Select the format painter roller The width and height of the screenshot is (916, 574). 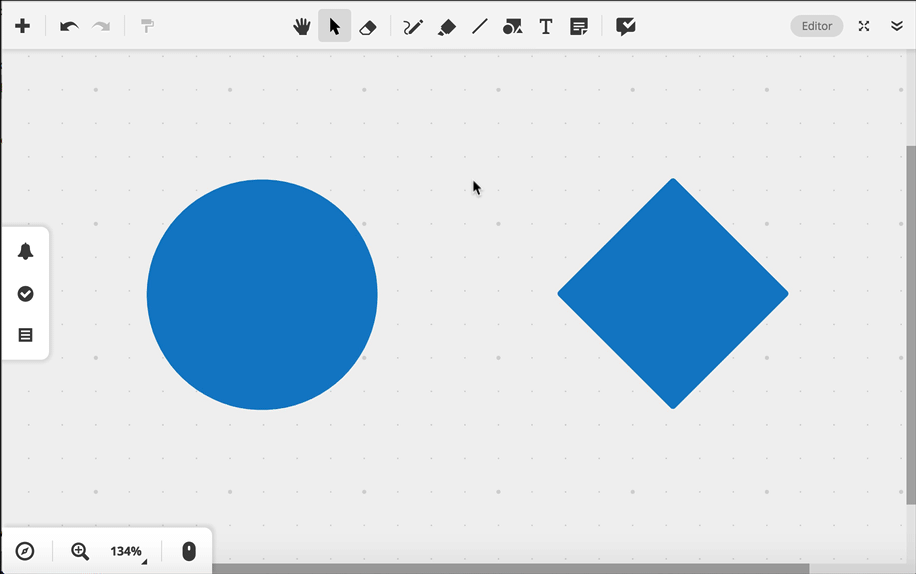[147, 26]
